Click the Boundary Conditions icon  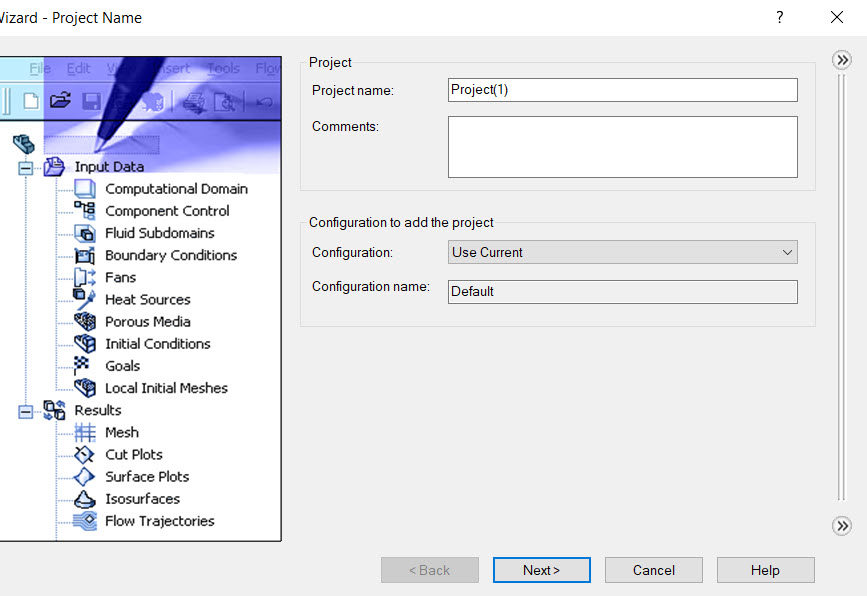click(x=85, y=255)
